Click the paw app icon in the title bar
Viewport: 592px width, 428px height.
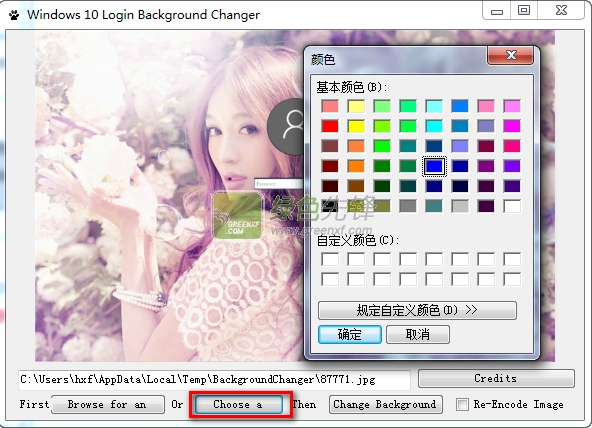[14, 15]
